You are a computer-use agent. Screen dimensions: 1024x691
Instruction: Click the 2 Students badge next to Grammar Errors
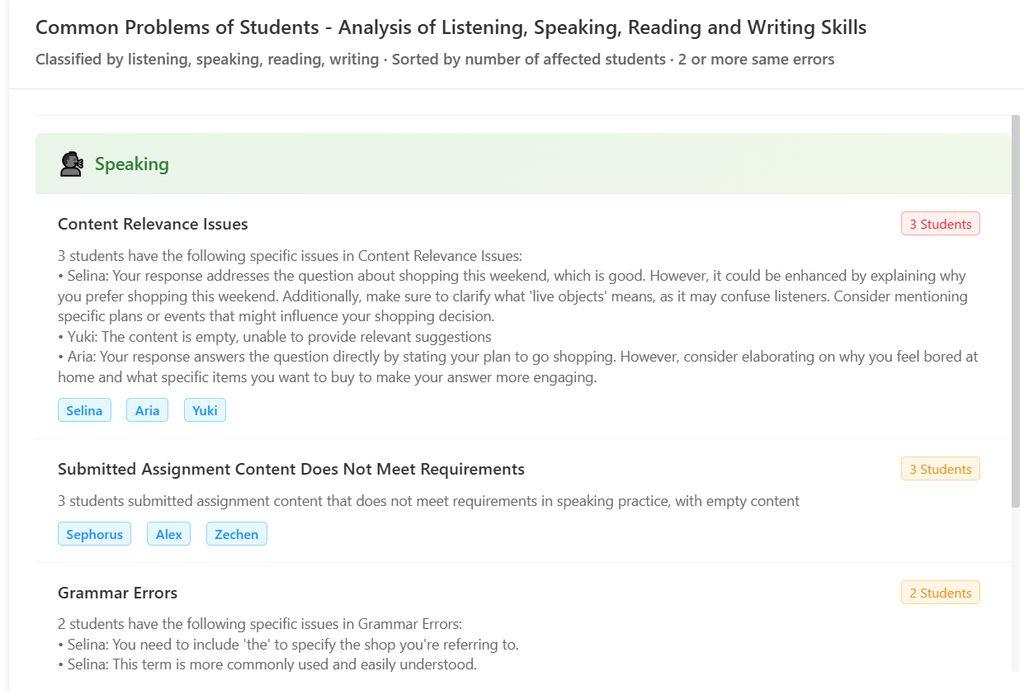(940, 592)
